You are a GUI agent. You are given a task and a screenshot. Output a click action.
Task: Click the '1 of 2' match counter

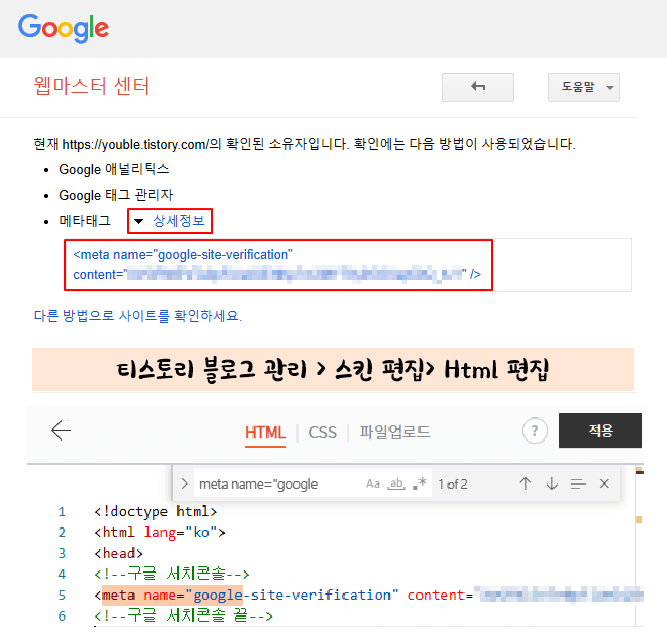click(x=453, y=484)
